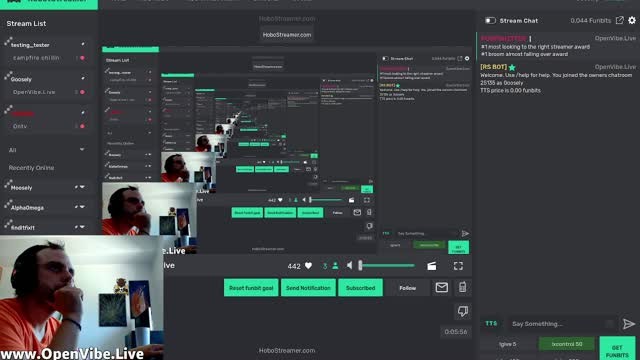Mute the stream with the speaker icon
The image size is (640, 360).
click(x=350, y=266)
